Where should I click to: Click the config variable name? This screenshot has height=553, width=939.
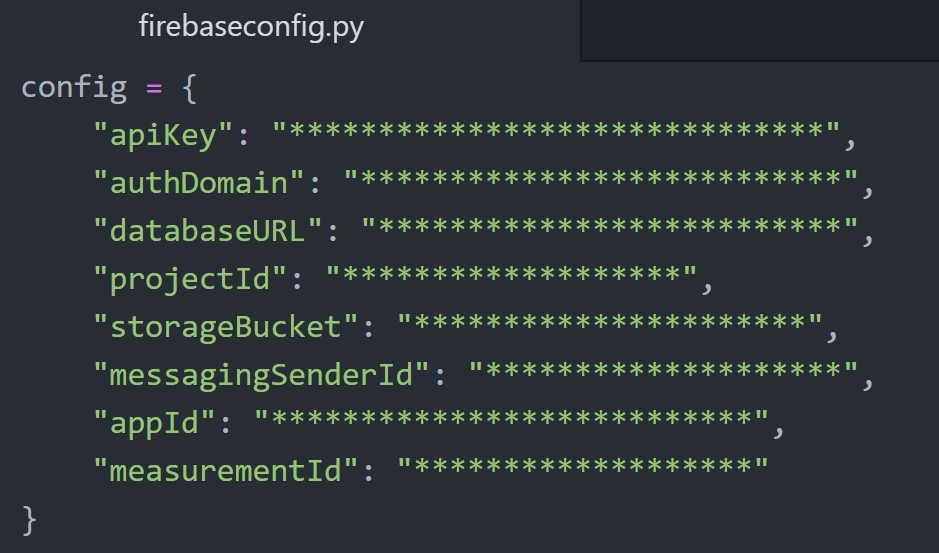[x=74, y=87]
